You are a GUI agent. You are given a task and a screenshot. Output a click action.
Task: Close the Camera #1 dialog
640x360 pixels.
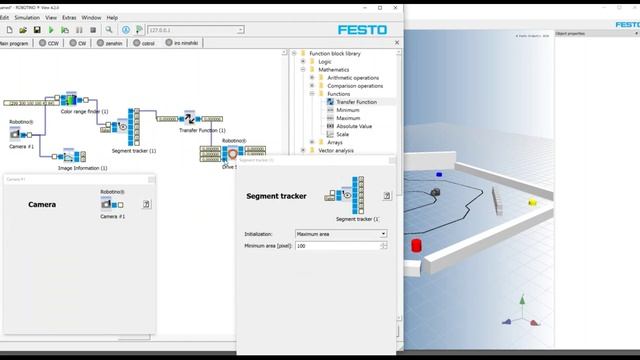[x=151, y=180]
